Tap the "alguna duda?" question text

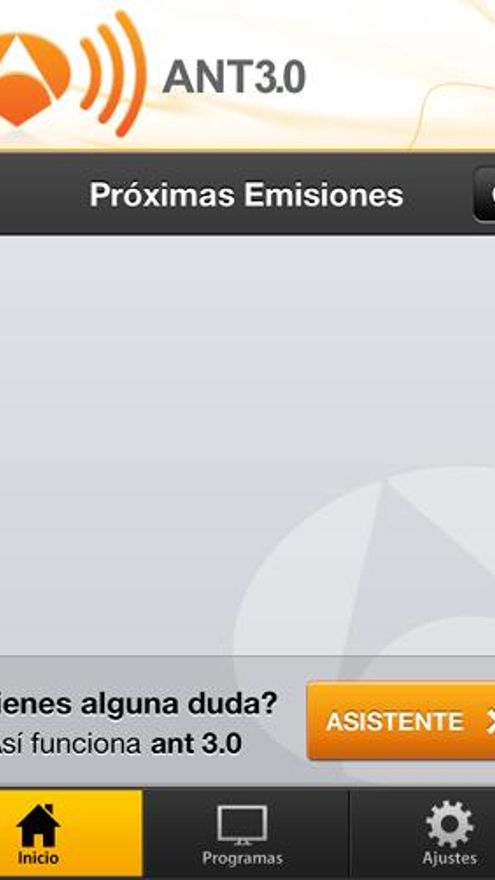(179, 704)
